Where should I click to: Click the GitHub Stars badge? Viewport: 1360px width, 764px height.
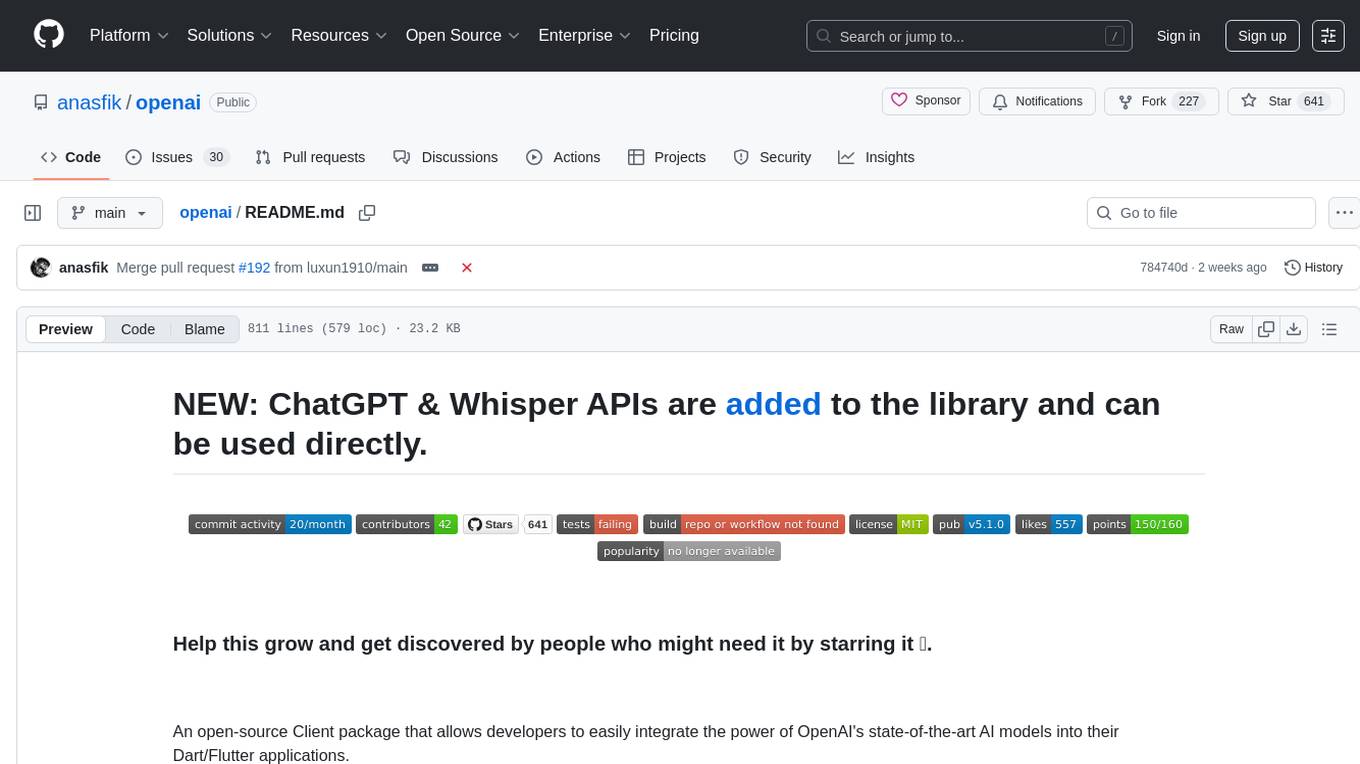point(491,524)
